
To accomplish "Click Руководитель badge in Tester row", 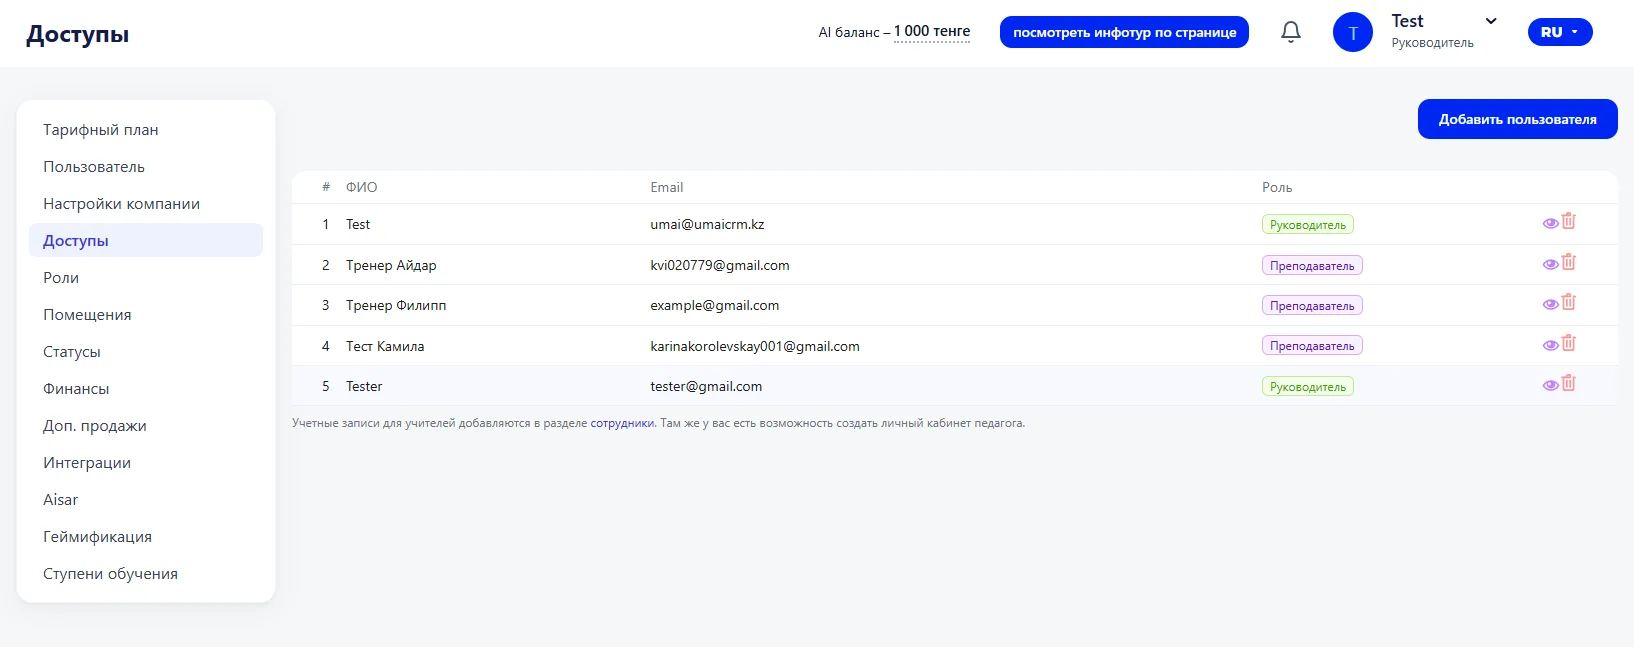I will 1308,387.
